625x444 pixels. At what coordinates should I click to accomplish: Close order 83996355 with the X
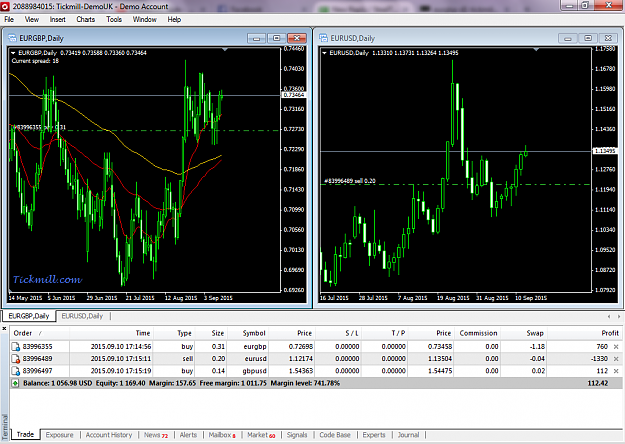(x=616, y=347)
